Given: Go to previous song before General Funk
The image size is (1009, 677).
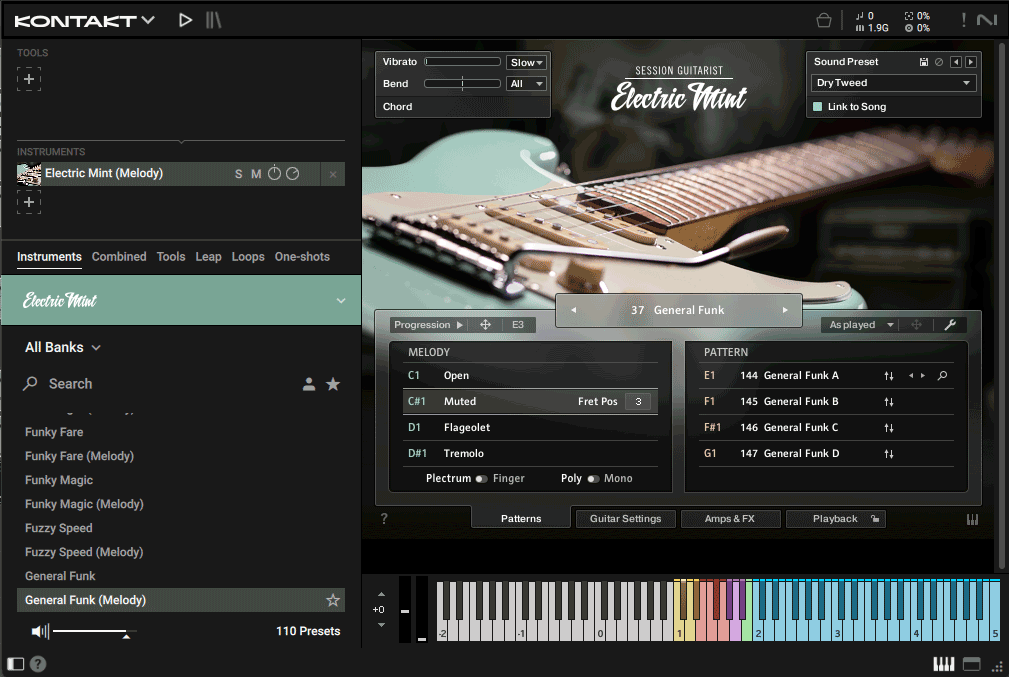Looking at the screenshot, I should coord(573,310).
